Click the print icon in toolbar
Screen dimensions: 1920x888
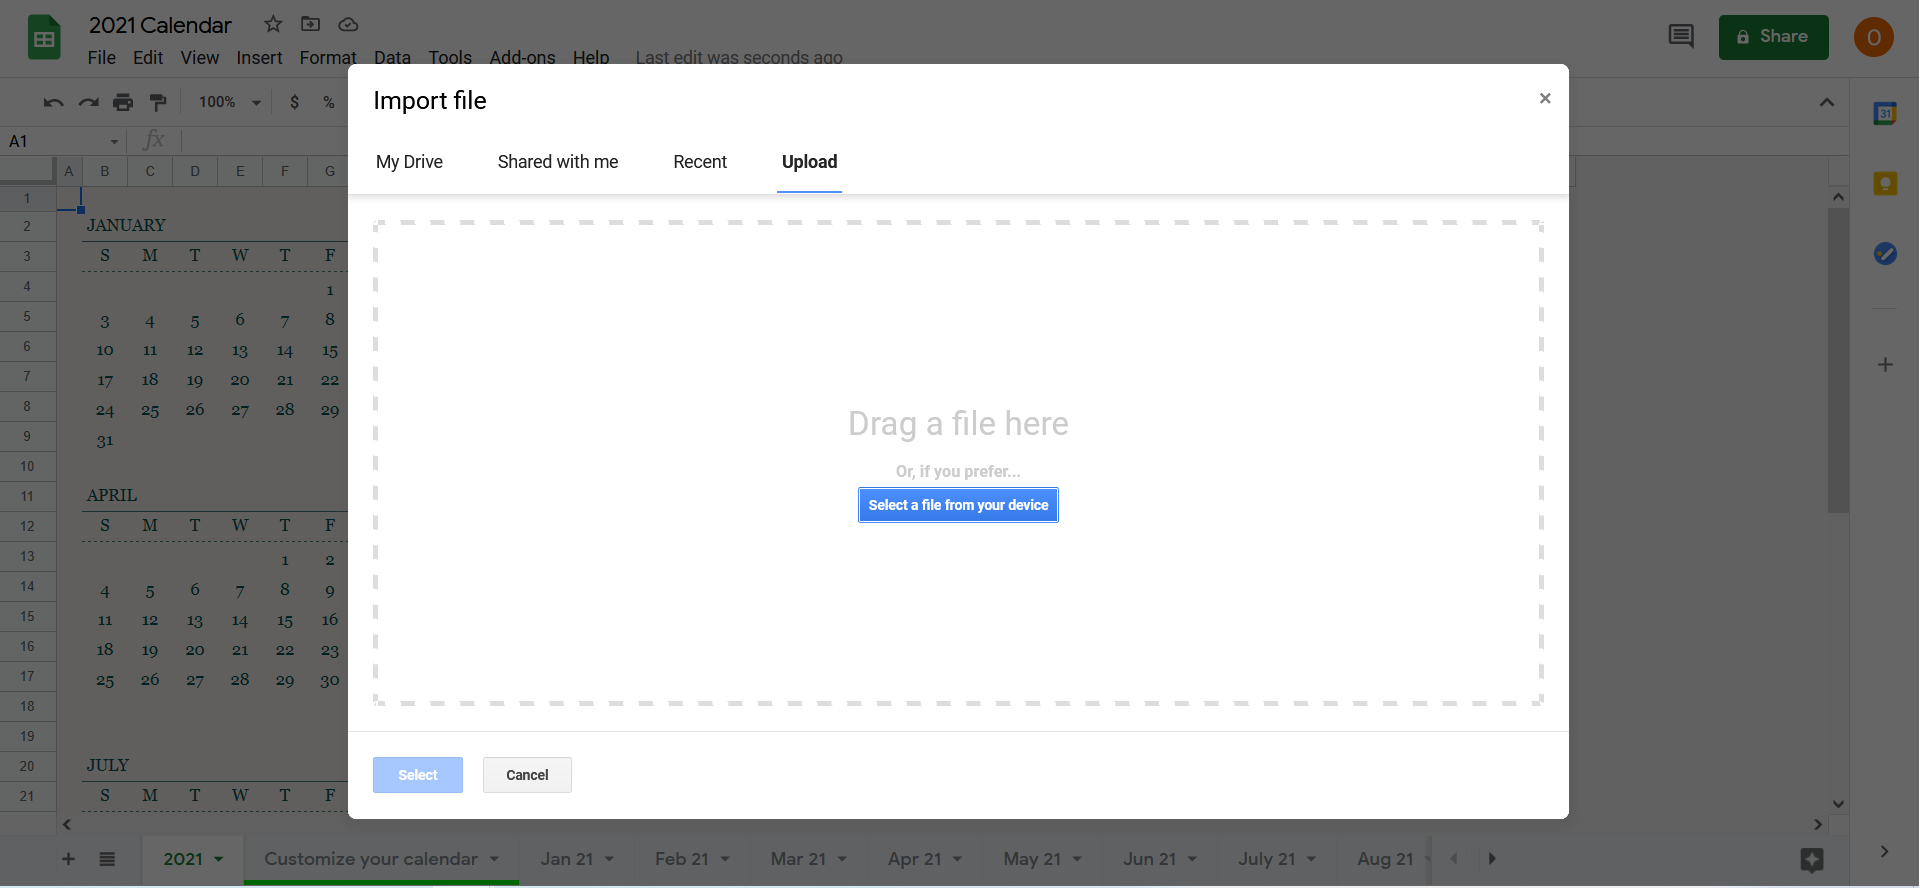[123, 102]
